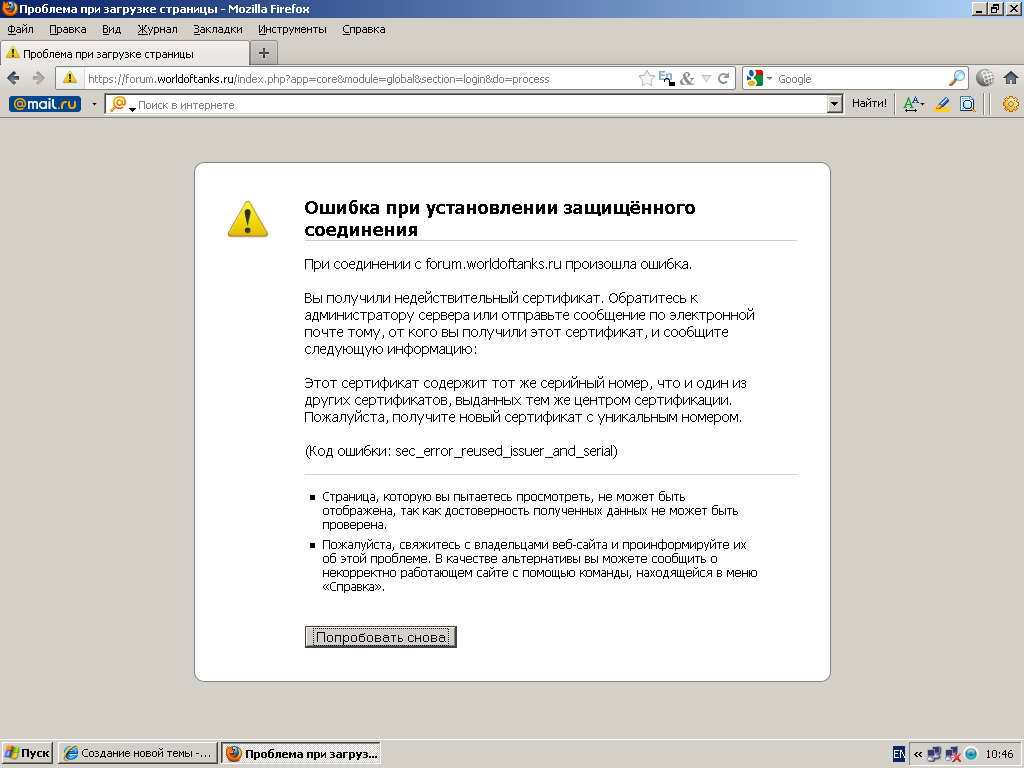Click text 'При соединении с forum.worldoftanks.ru произошла ошибка.'
Screen dimensions: 1024x768
coord(498,264)
